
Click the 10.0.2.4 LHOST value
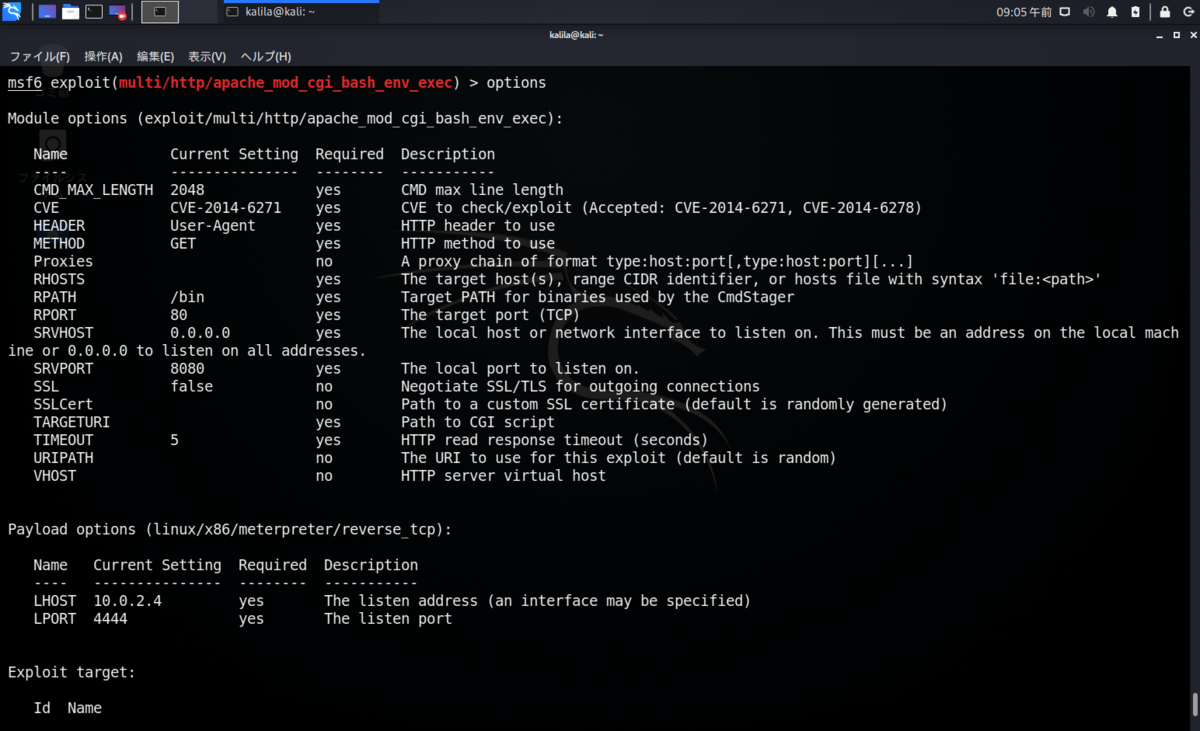point(127,601)
